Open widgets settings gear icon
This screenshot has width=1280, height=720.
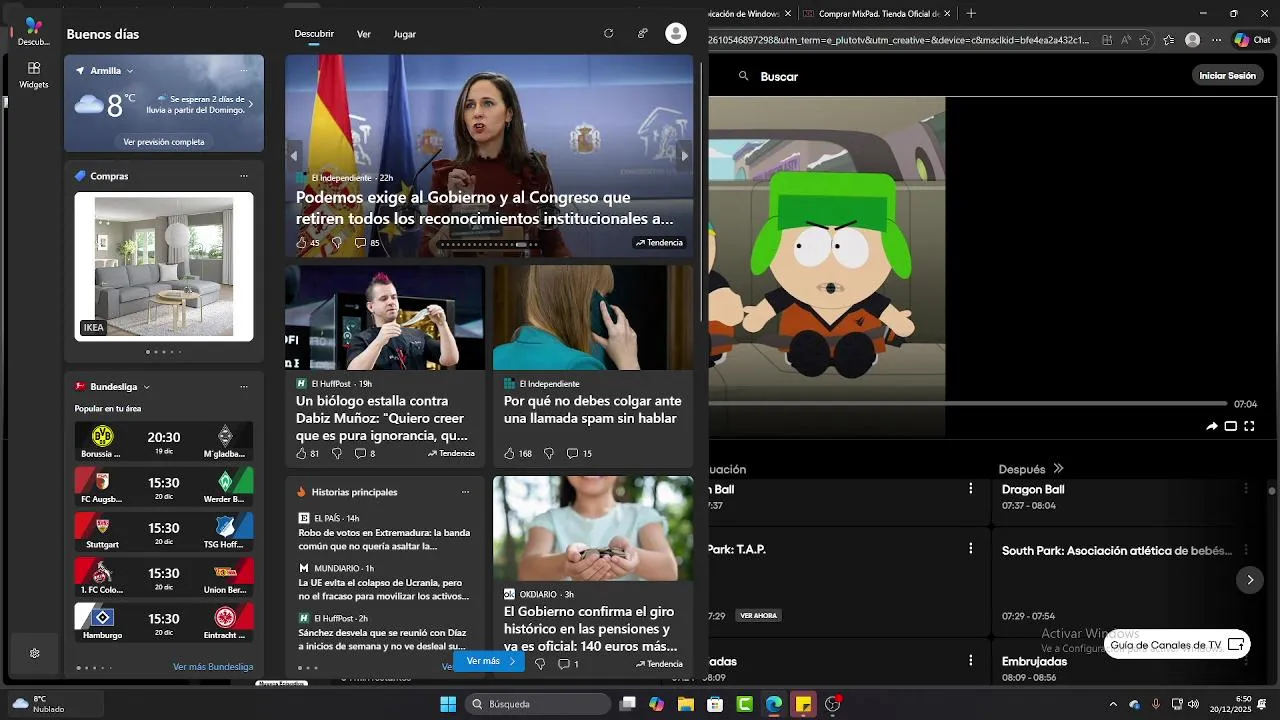click(x=34, y=653)
